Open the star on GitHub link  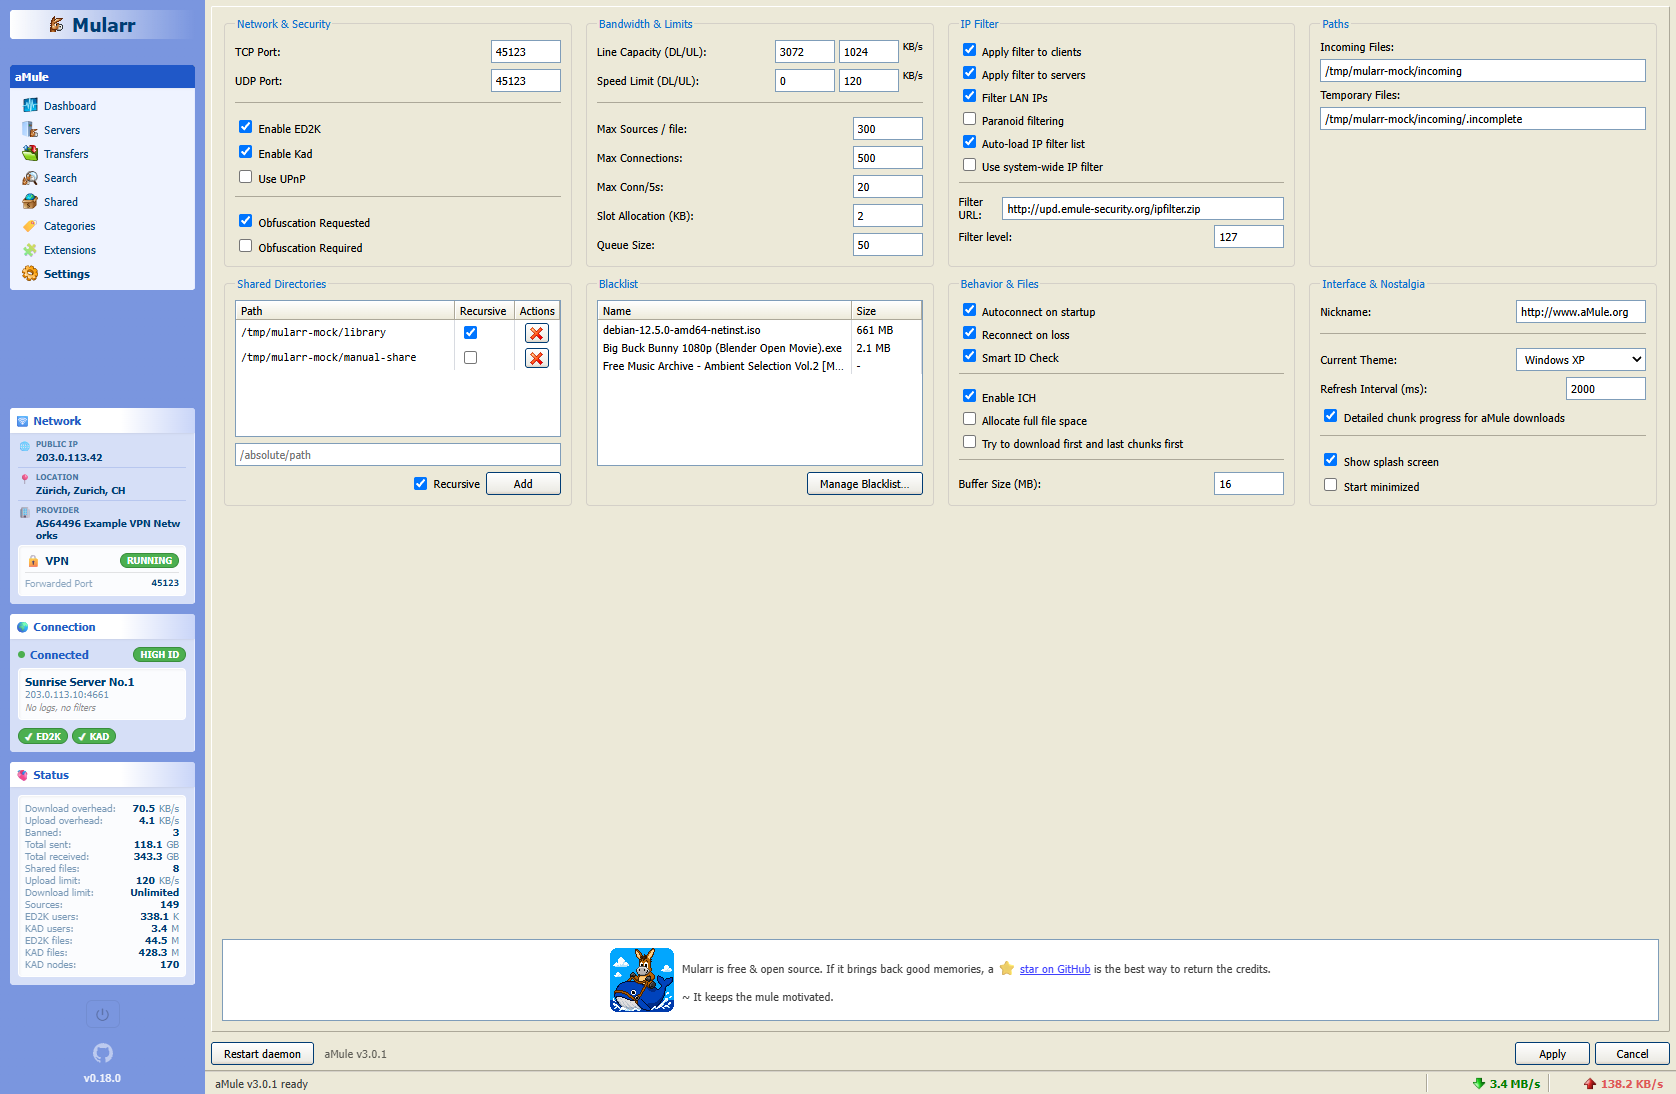pyautogui.click(x=1055, y=969)
